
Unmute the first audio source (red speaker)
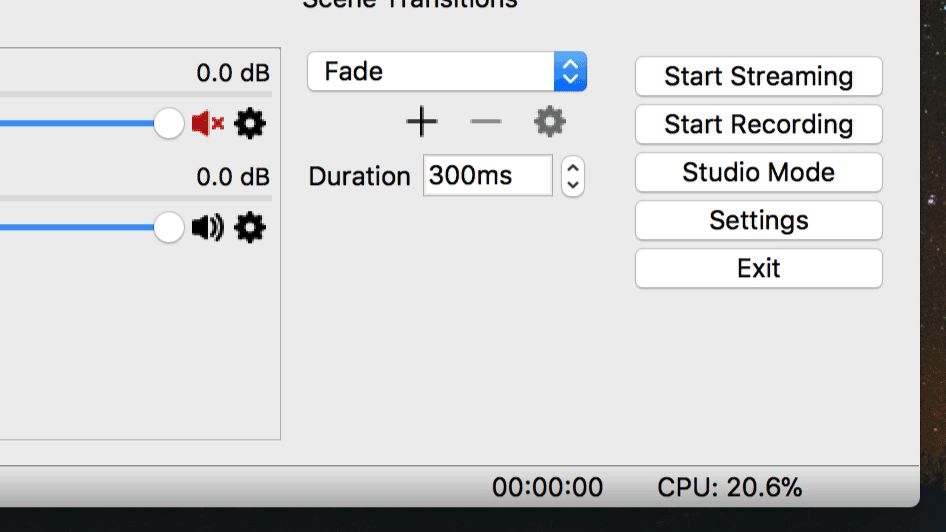[208, 124]
